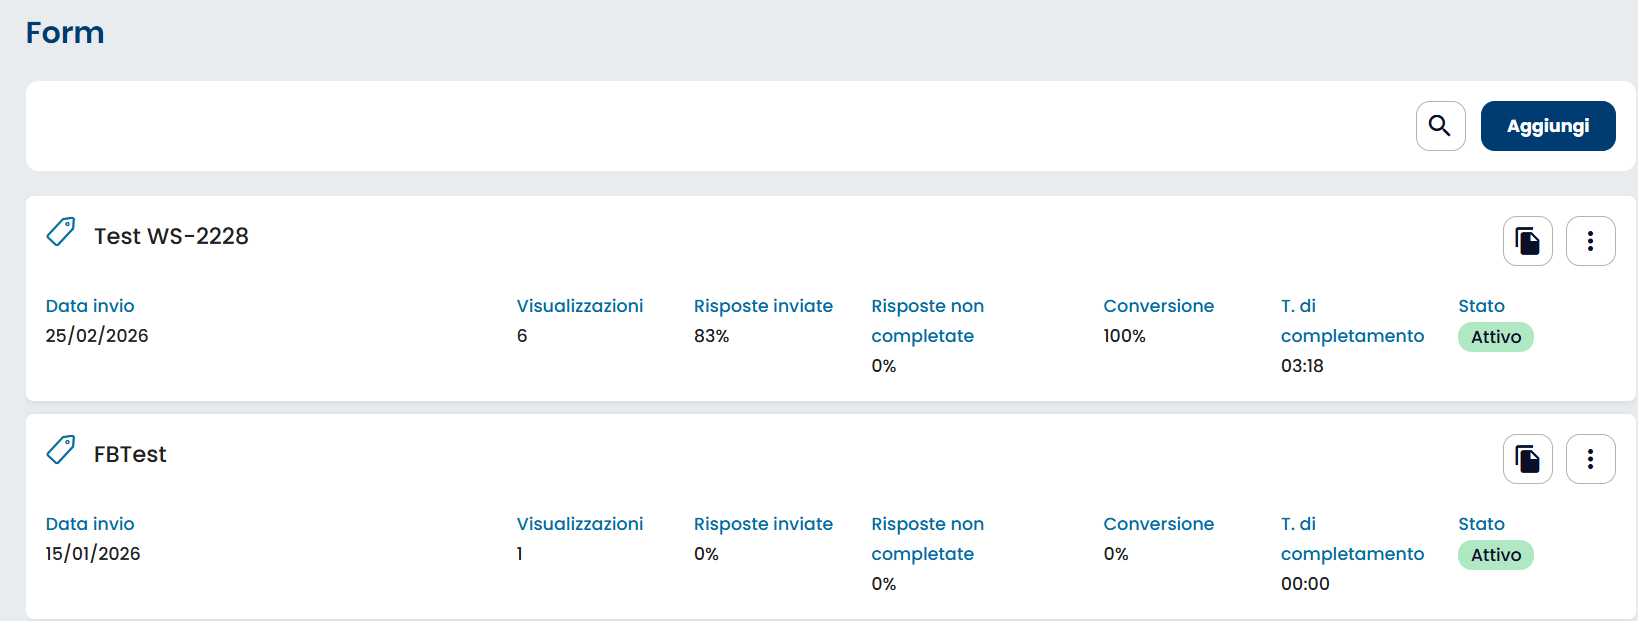
Task: Click Data invio label in Test WS-2228
Action: 90,306
